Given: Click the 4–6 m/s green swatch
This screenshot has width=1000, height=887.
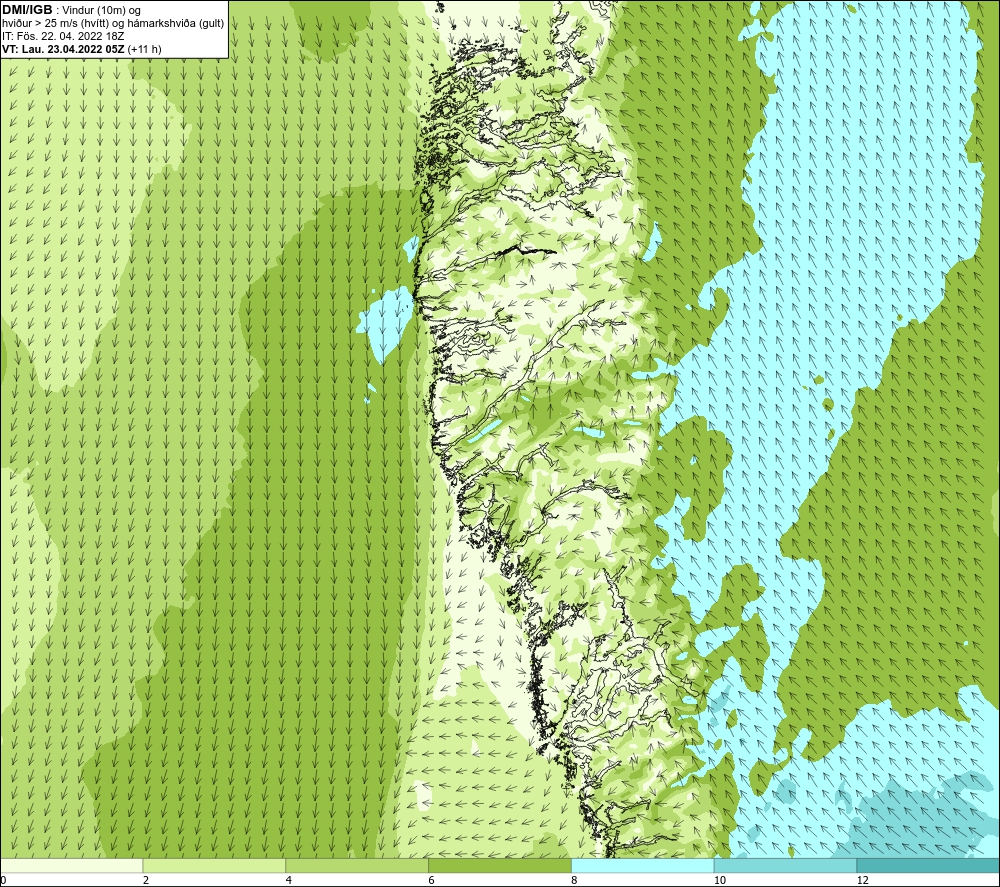Looking at the screenshot, I should click(357, 865).
